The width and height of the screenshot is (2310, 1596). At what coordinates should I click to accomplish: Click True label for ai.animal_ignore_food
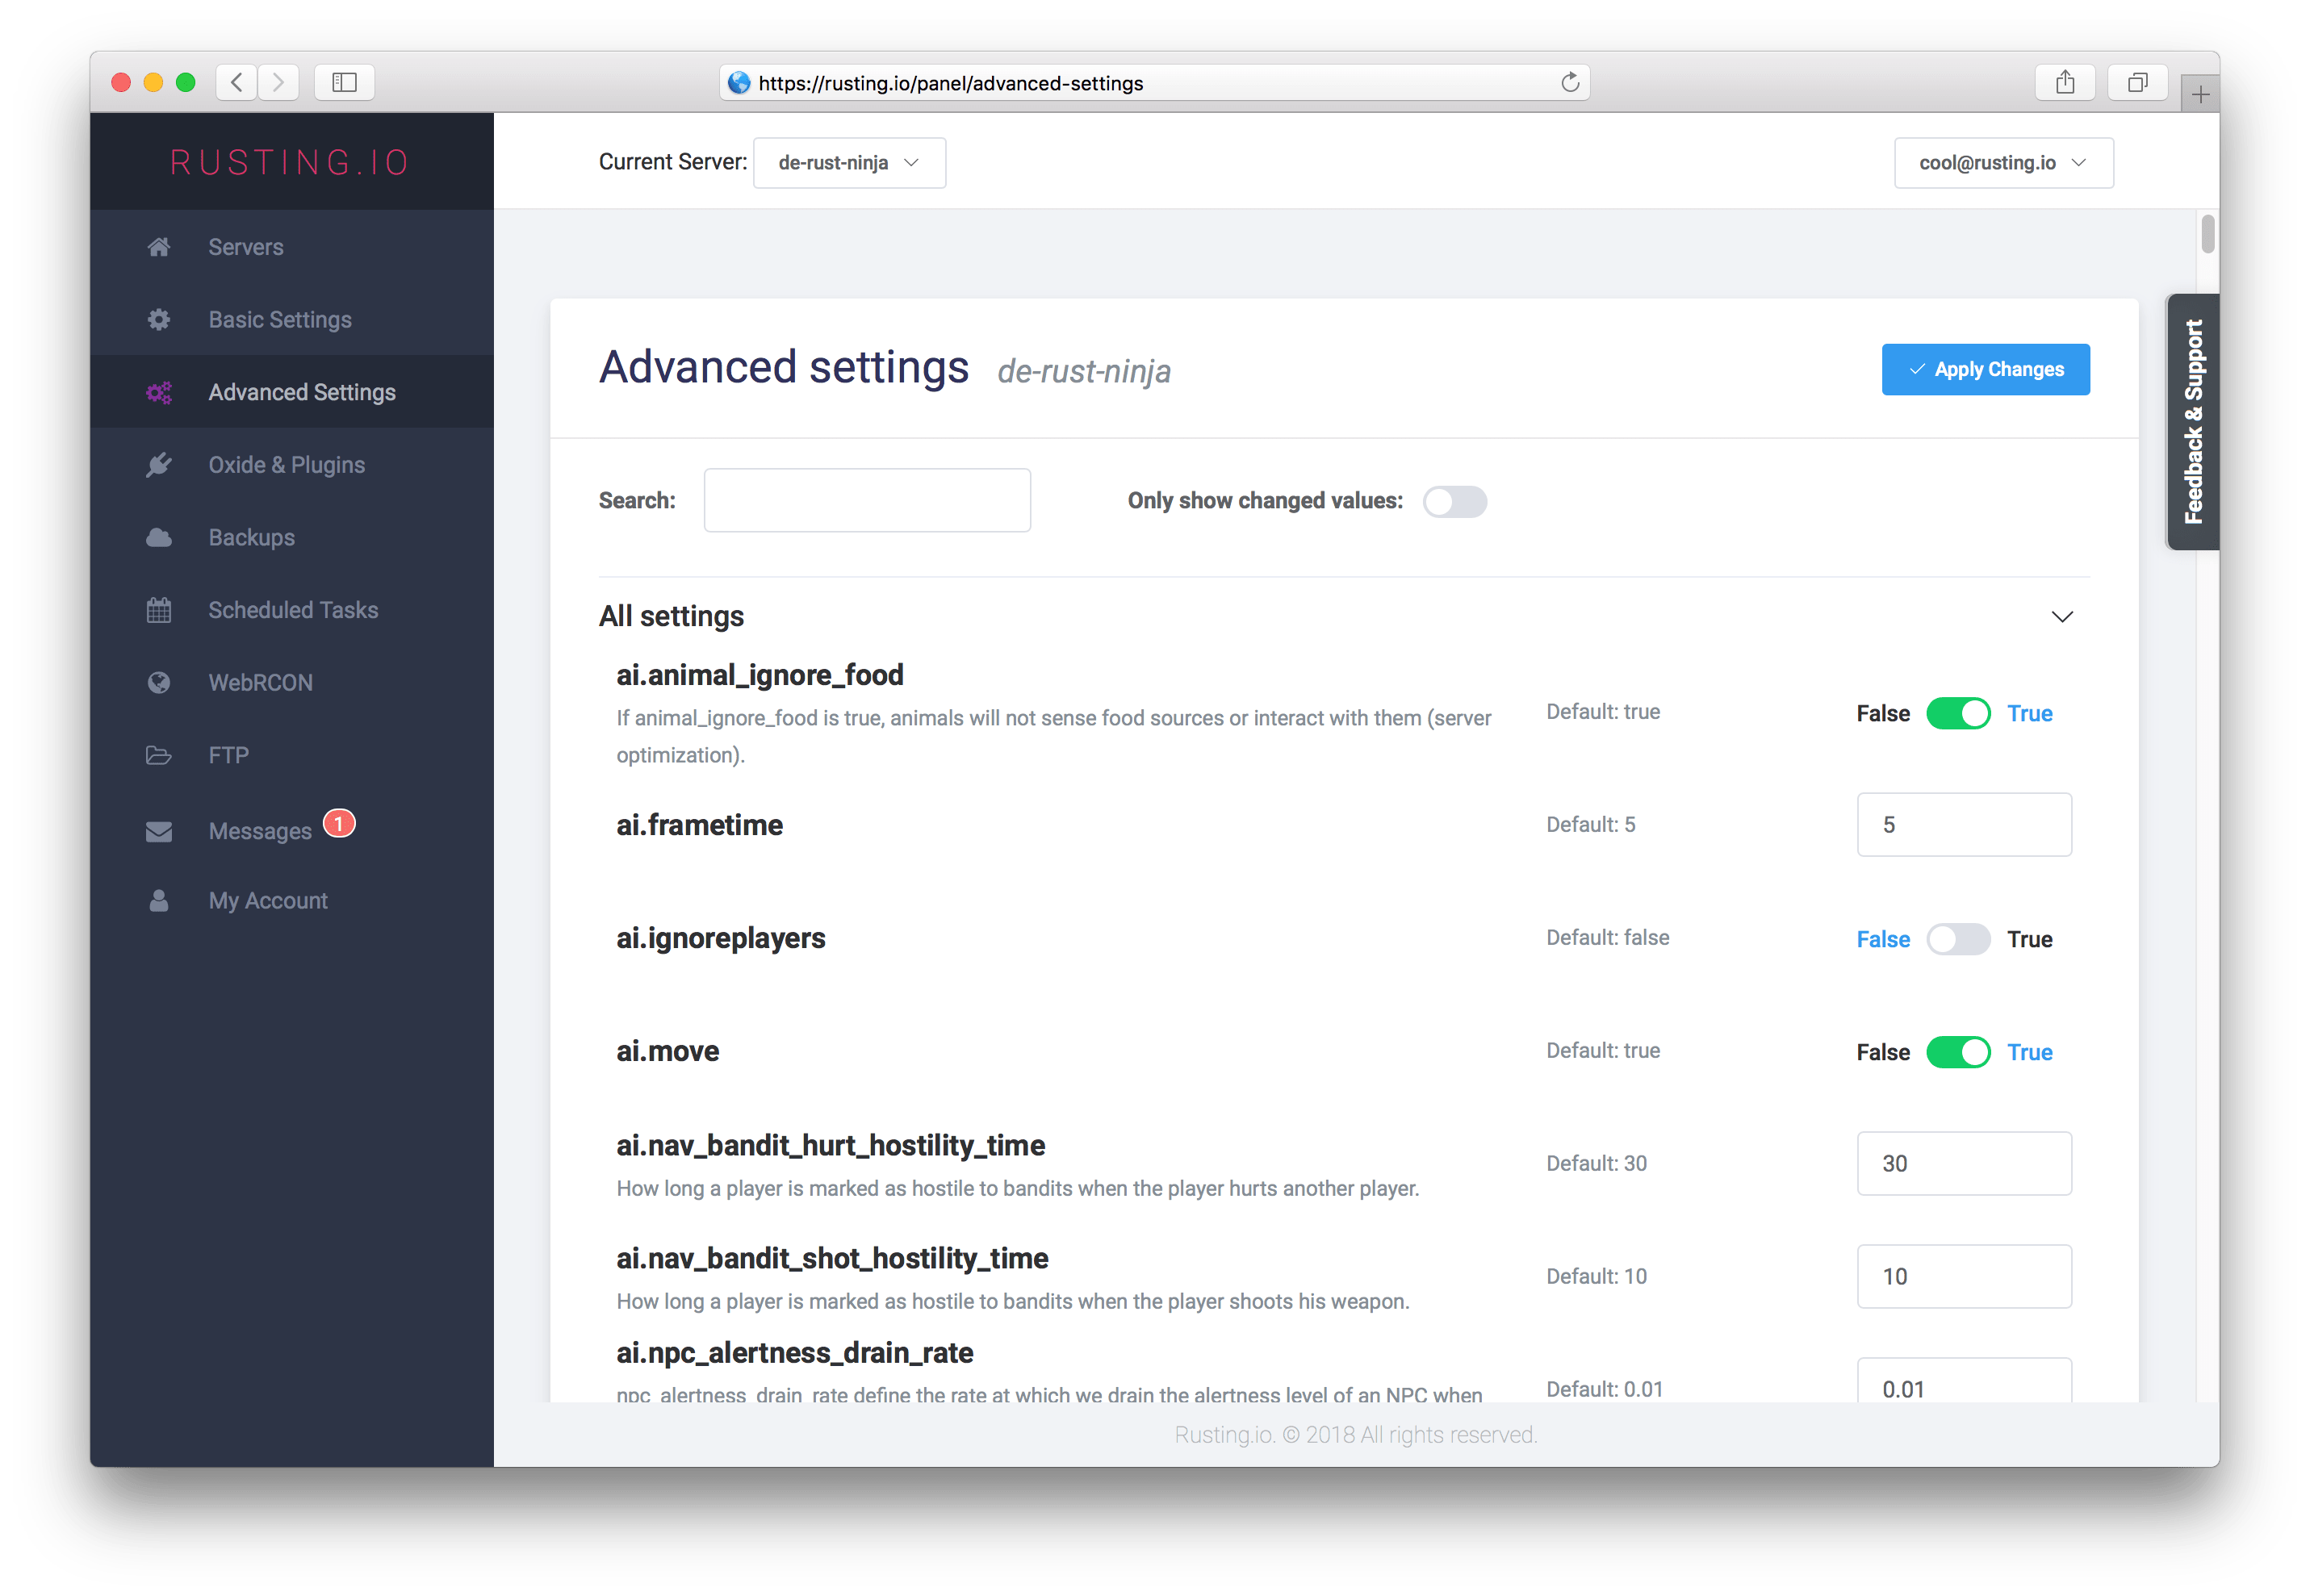[x=2029, y=714]
